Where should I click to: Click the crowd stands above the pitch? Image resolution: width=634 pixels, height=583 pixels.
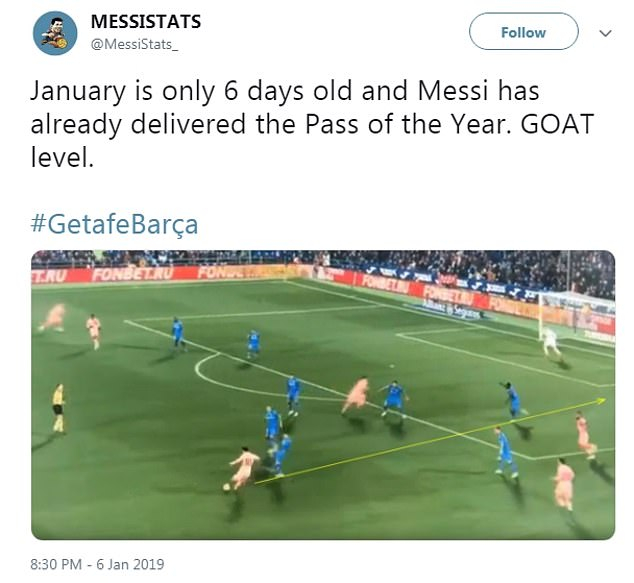[323, 259]
